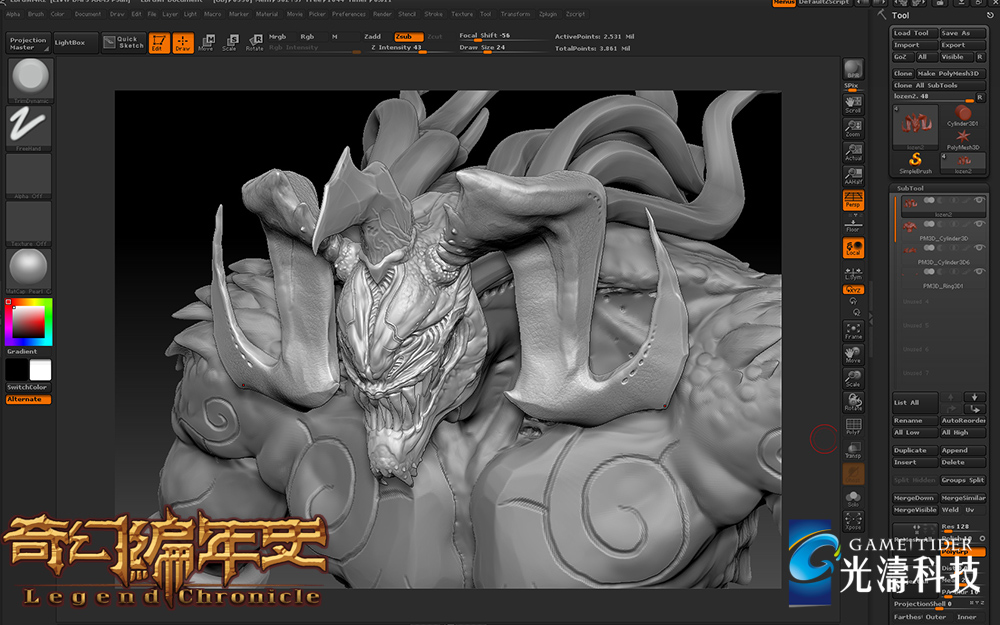Pick a color in the color square

pos(29,320)
